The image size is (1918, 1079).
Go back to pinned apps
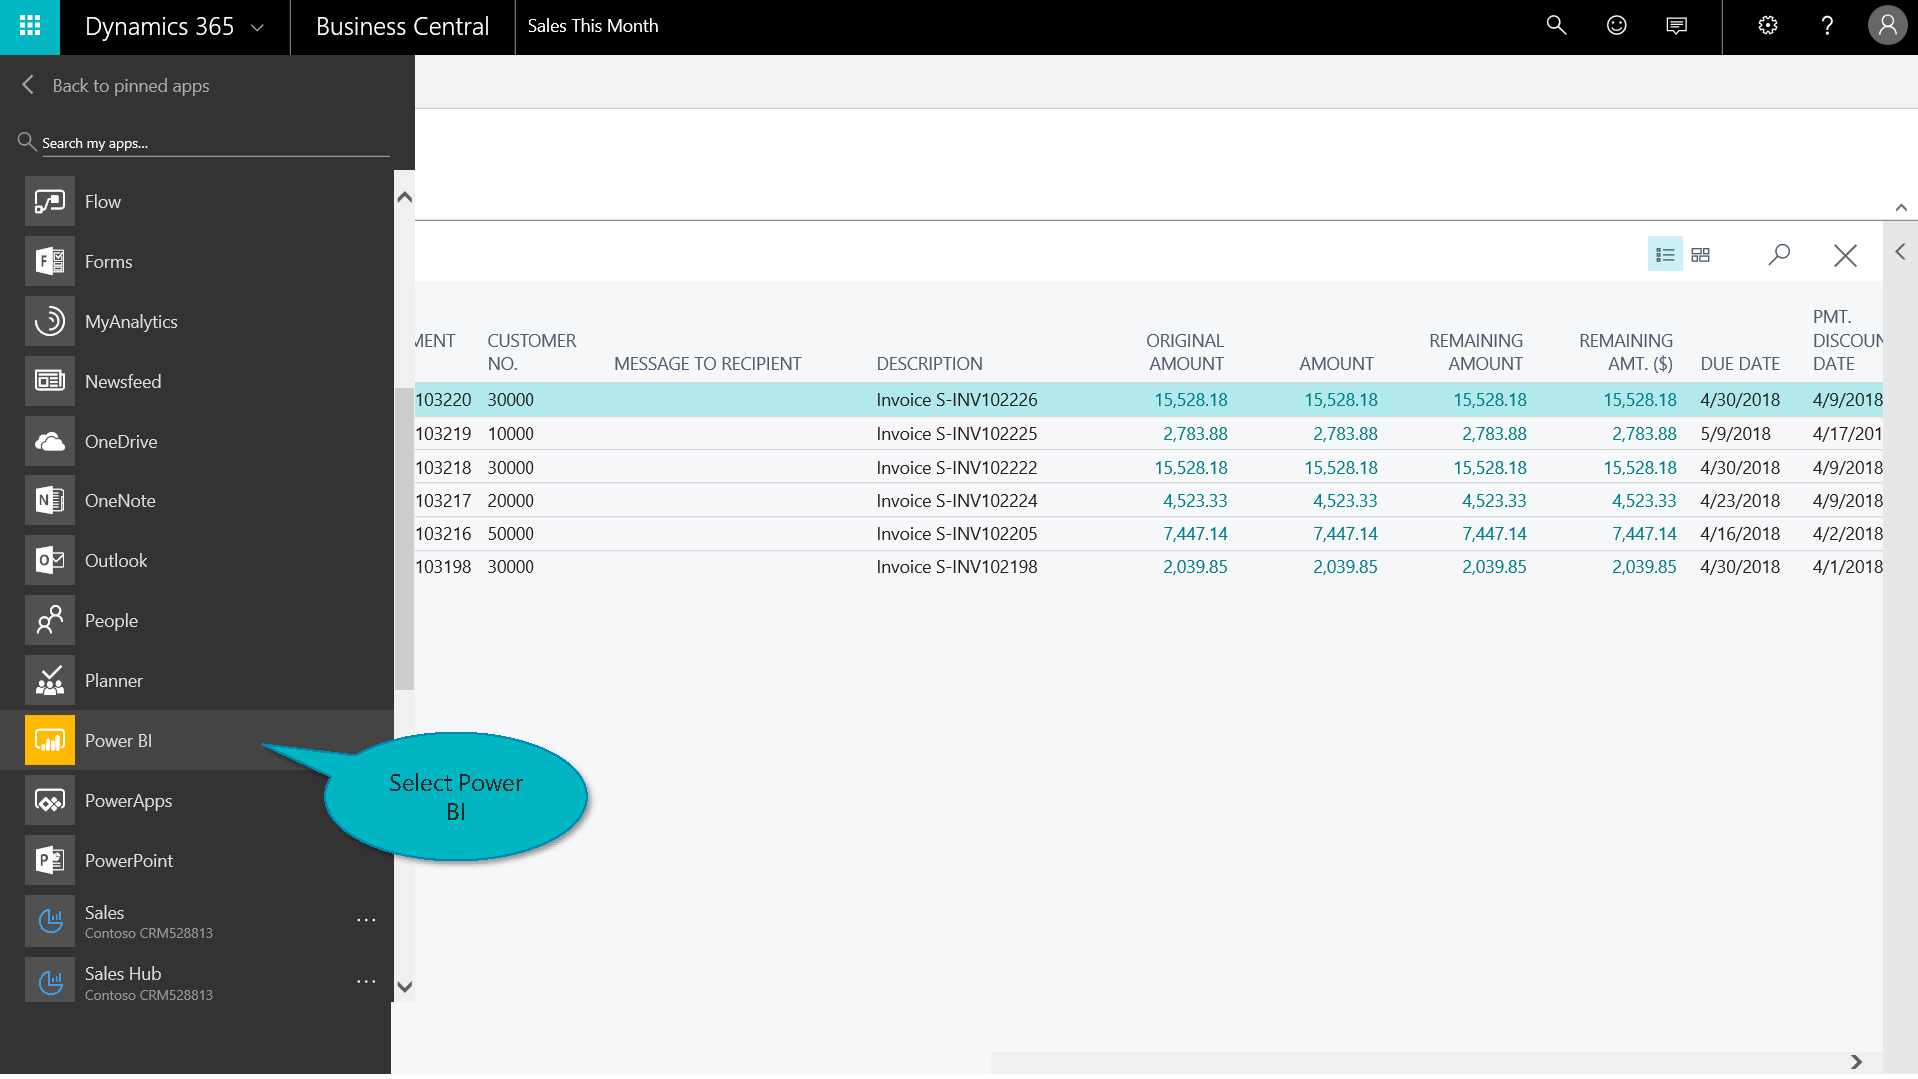coord(130,86)
